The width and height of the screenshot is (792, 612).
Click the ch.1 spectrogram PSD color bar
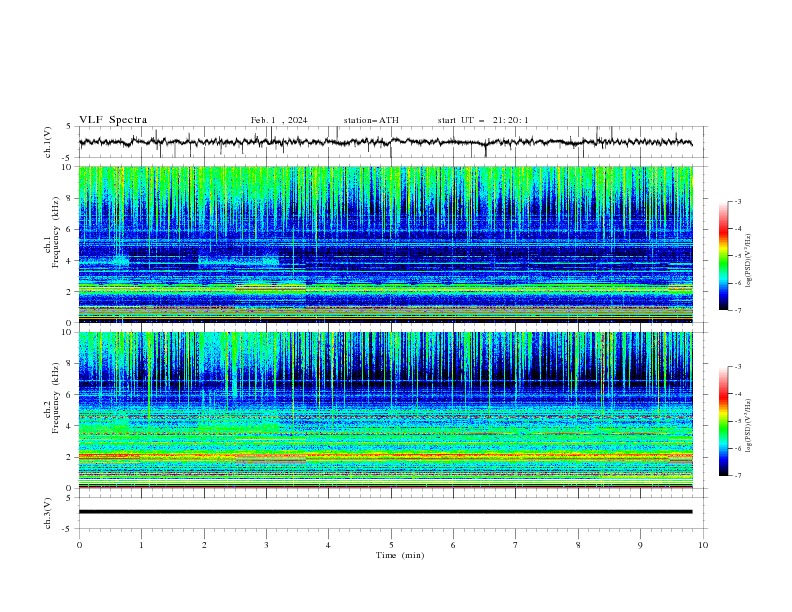pyautogui.click(x=723, y=256)
